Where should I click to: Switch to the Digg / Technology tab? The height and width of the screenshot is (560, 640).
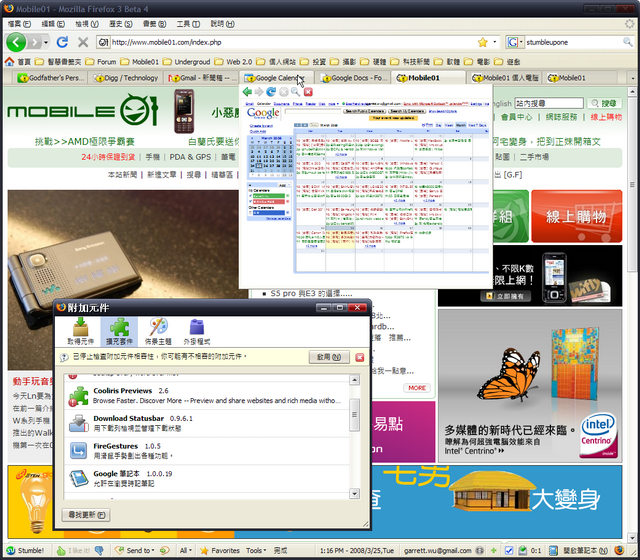coord(125,78)
